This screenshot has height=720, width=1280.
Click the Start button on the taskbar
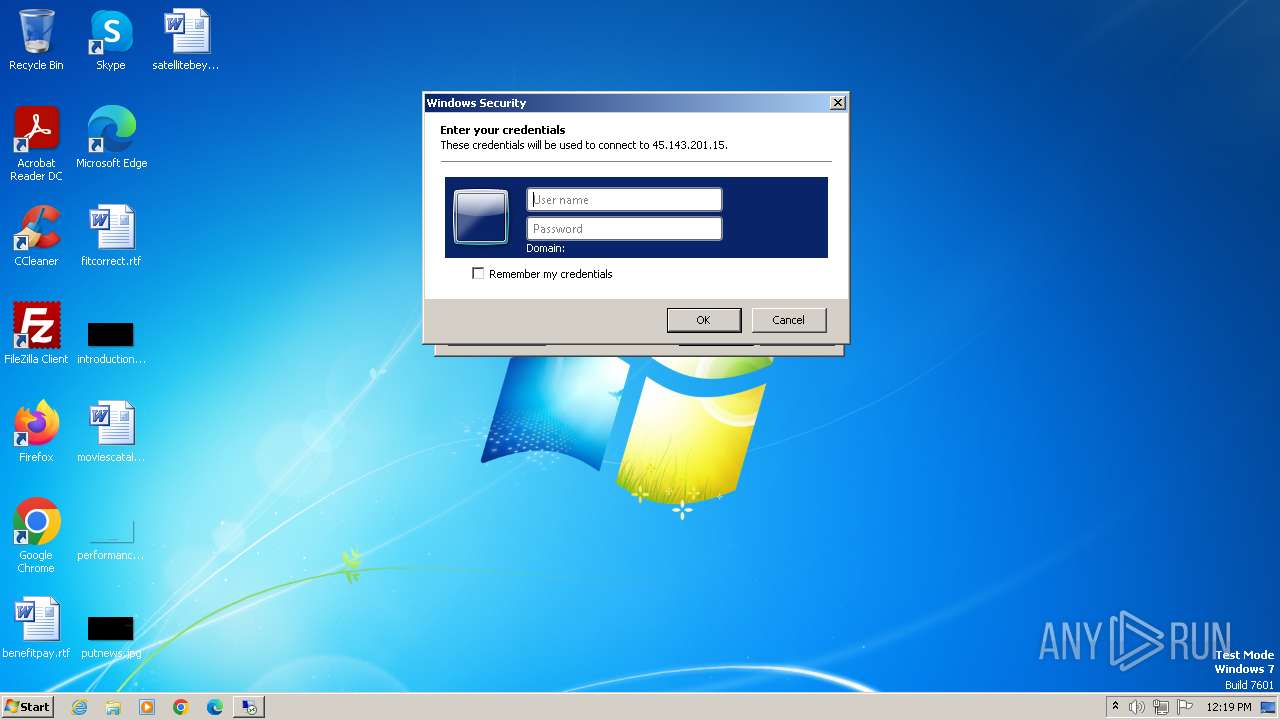tap(28, 707)
